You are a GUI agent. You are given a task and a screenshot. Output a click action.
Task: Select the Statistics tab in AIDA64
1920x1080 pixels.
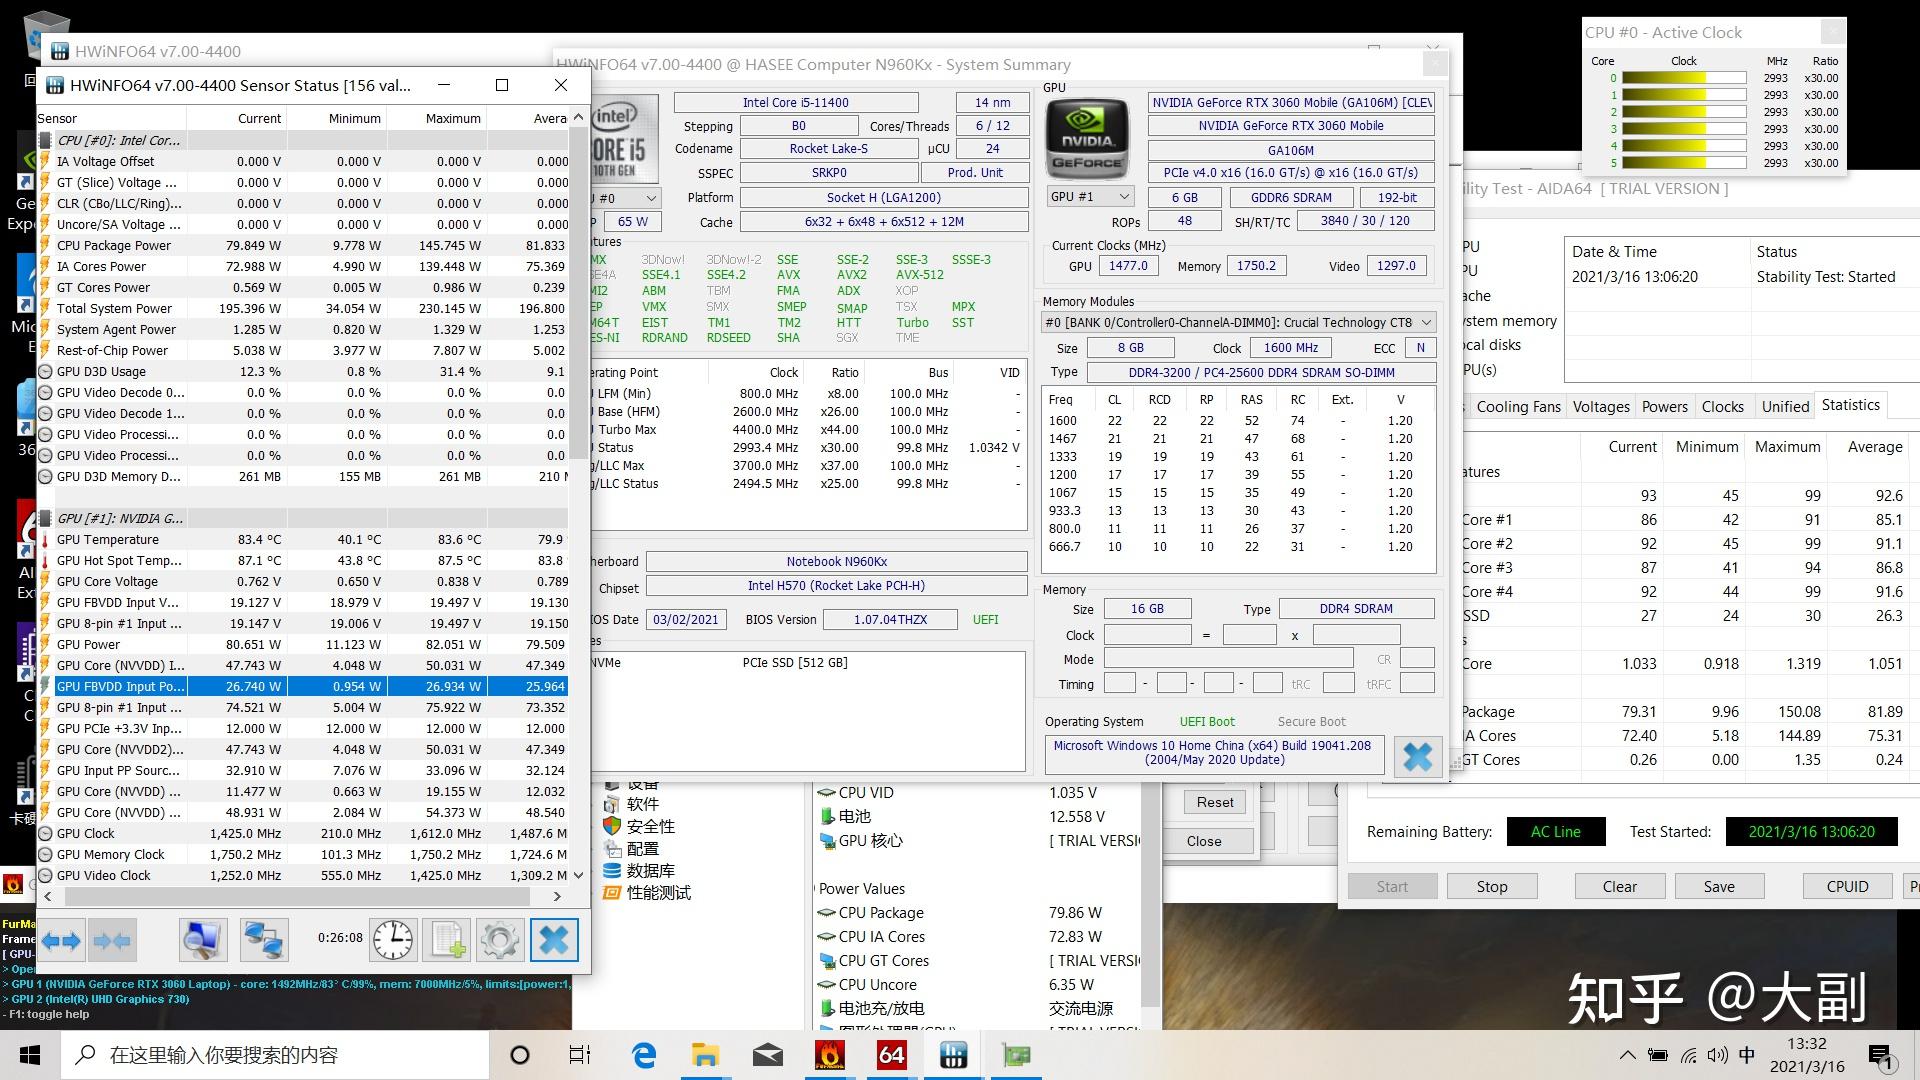(1850, 405)
